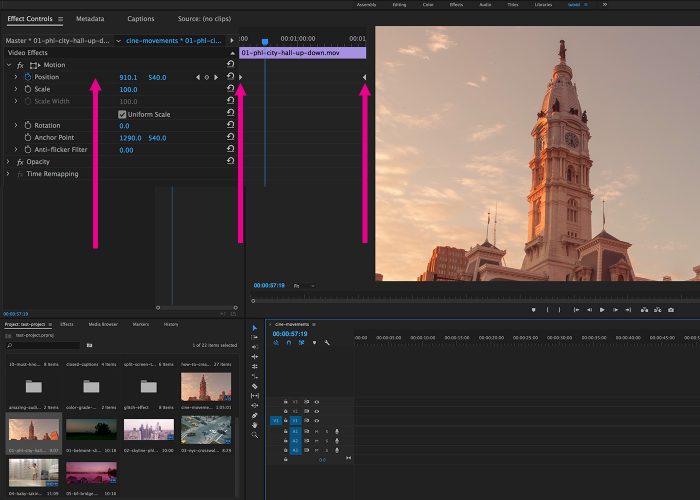700x500 pixels.
Task: Expand the Scale parameter
Action: 16,89
